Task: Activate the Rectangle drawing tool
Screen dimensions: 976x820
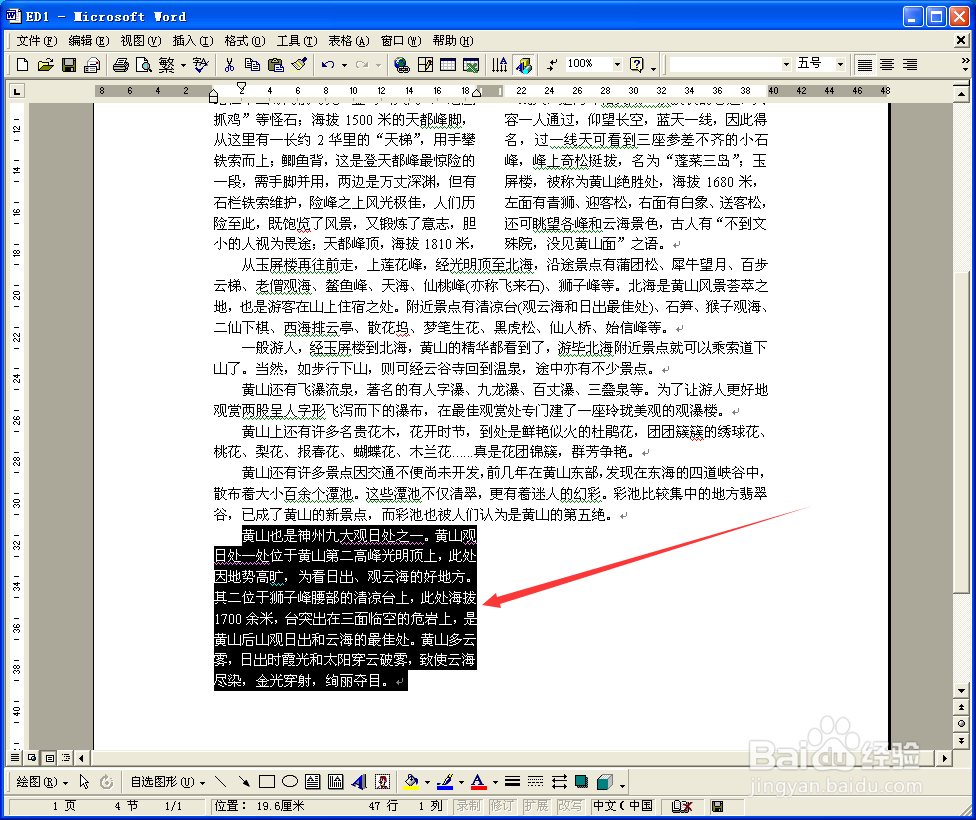Action: (x=267, y=781)
